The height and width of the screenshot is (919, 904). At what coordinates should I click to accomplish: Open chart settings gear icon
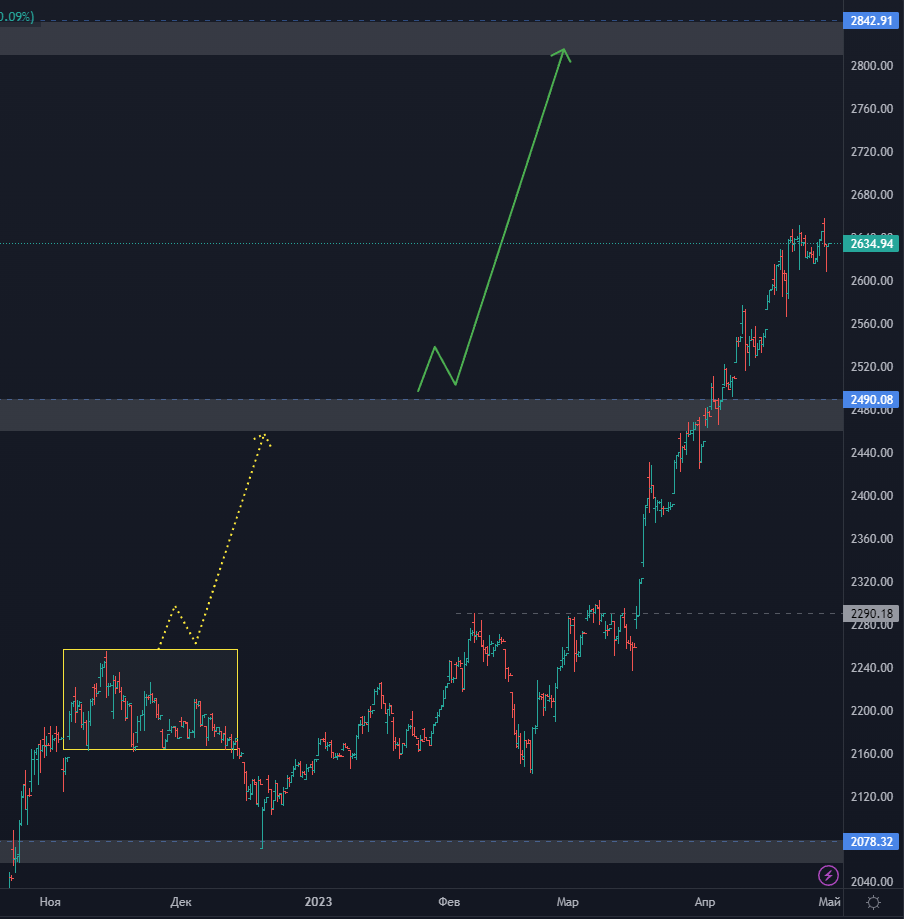click(873, 903)
